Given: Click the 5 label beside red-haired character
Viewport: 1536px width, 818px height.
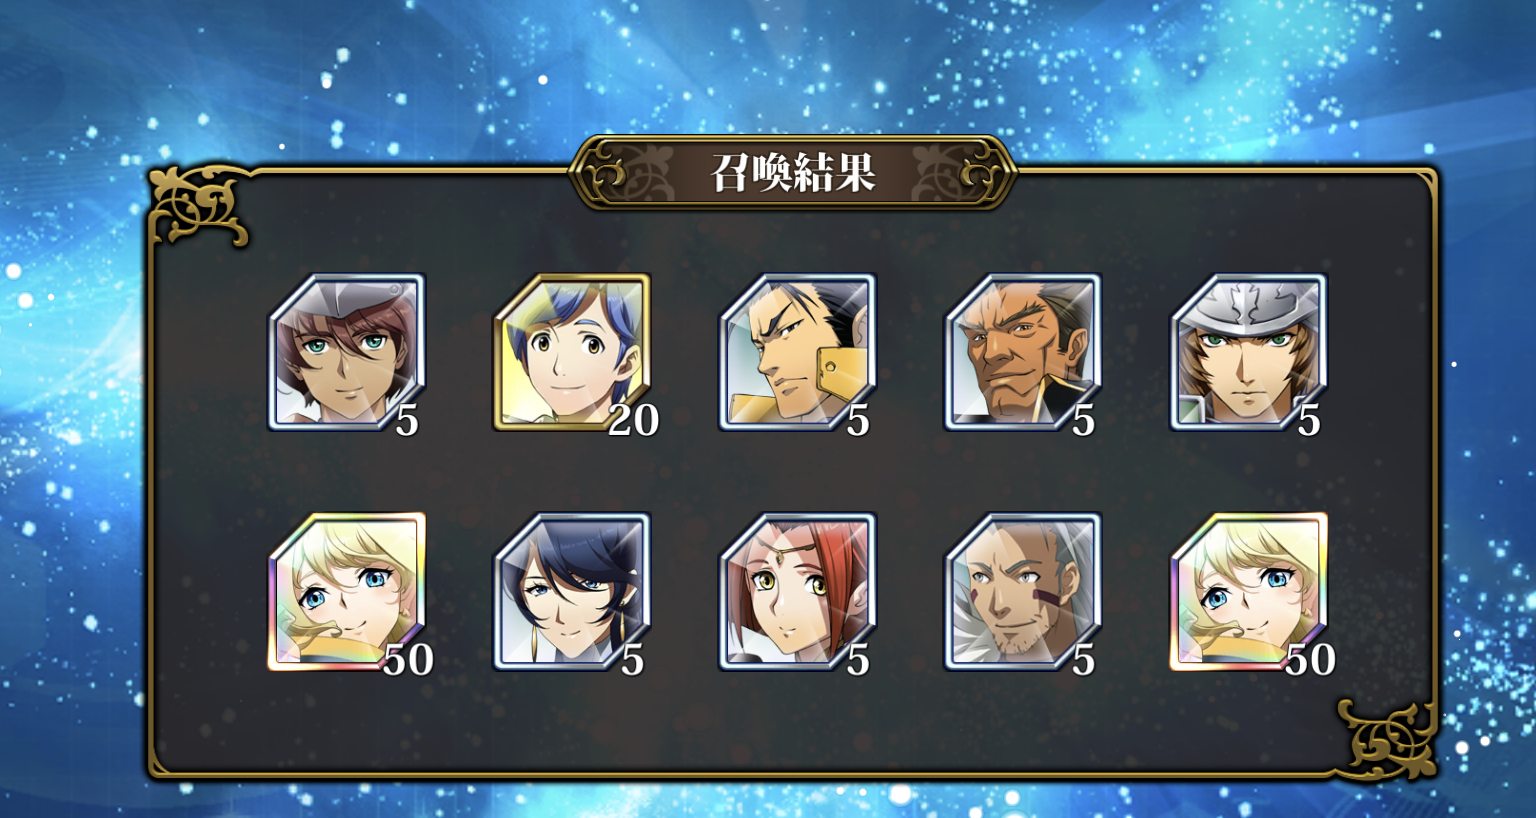Looking at the screenshot, I should click(858, 659).
